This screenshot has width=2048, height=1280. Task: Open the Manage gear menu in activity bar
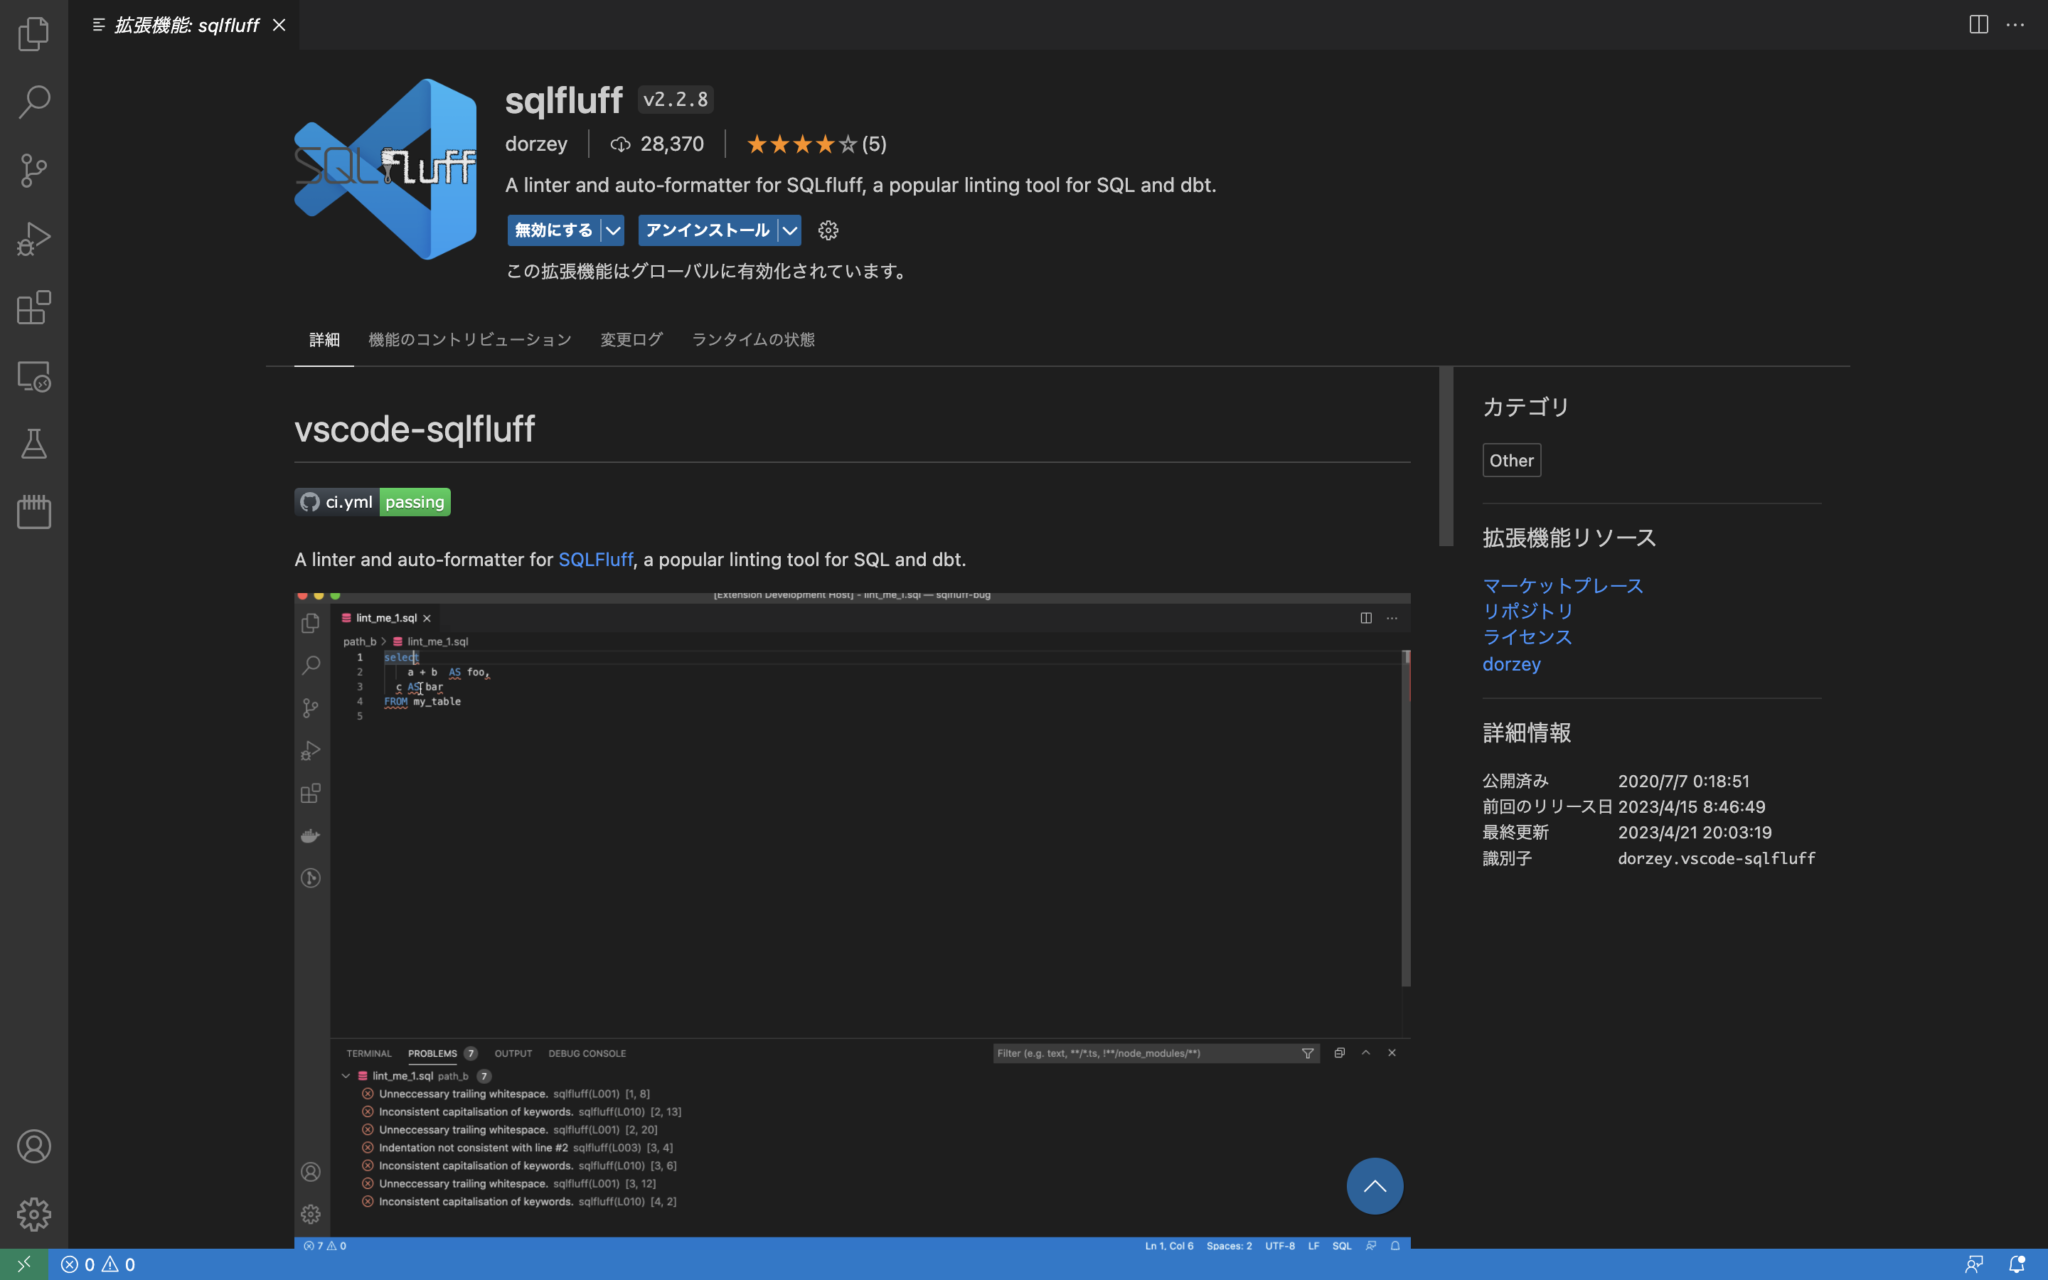click(x=33, y=1214)
